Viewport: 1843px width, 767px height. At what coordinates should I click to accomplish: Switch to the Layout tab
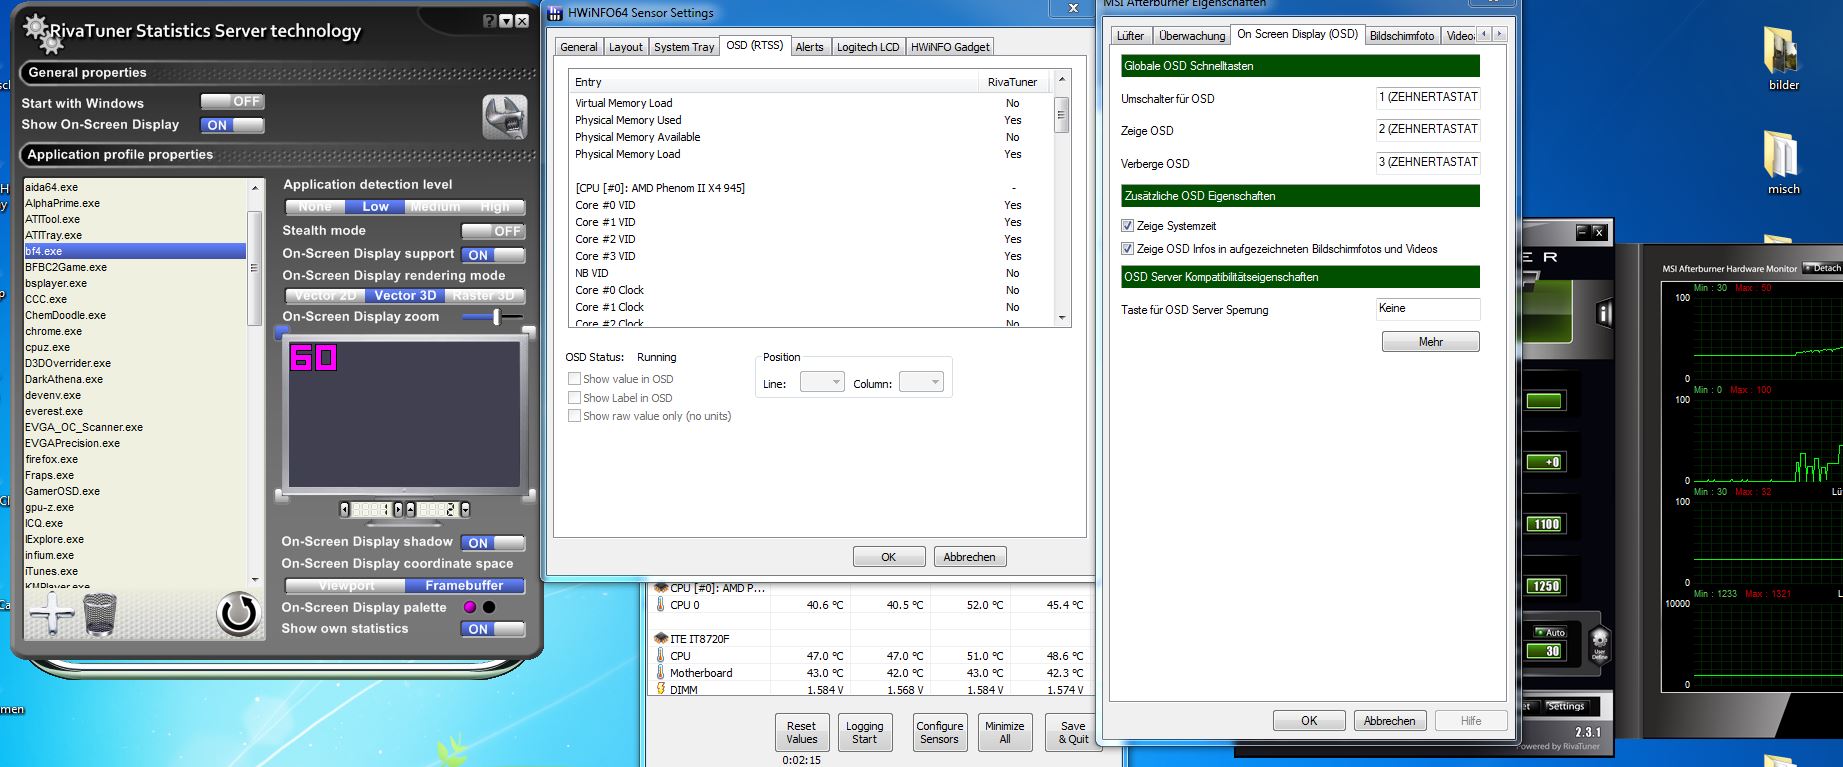[626, 47]
